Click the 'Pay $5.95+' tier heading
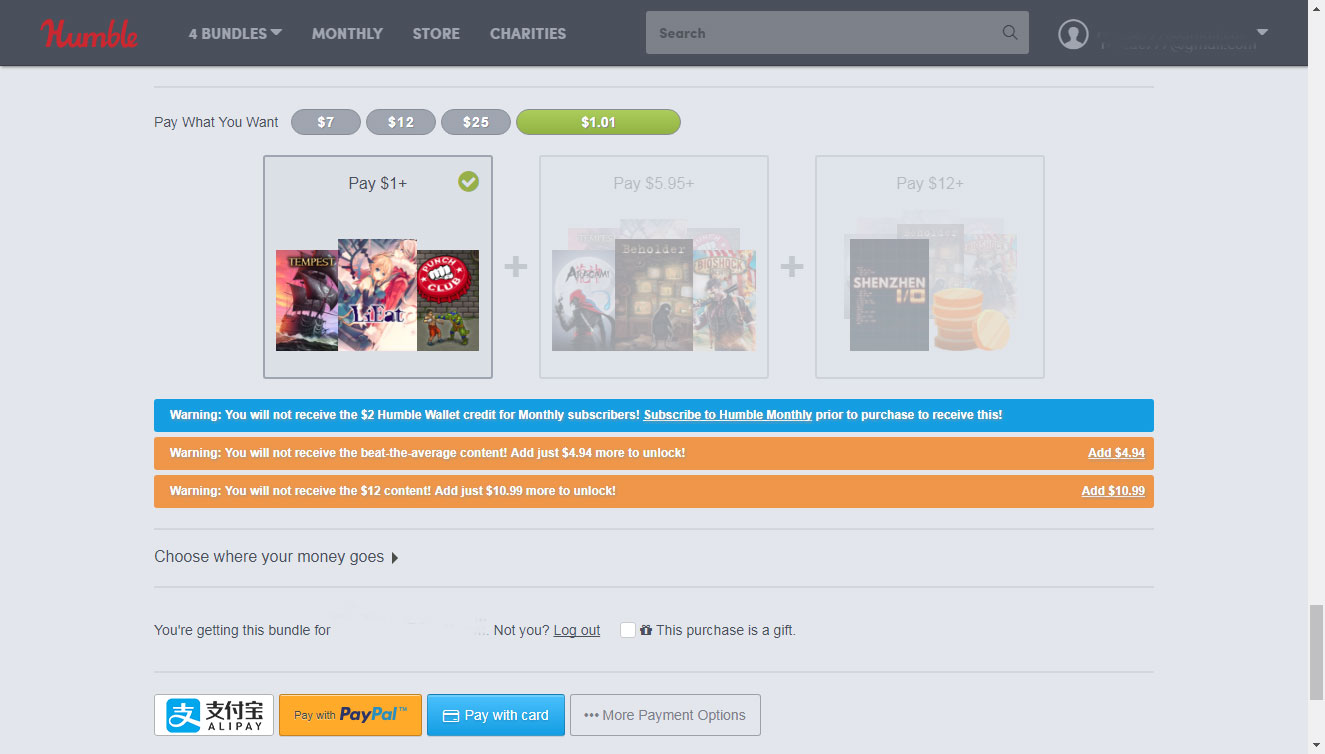The height and width of the screenshot is (754, 1325). point(654,183)
